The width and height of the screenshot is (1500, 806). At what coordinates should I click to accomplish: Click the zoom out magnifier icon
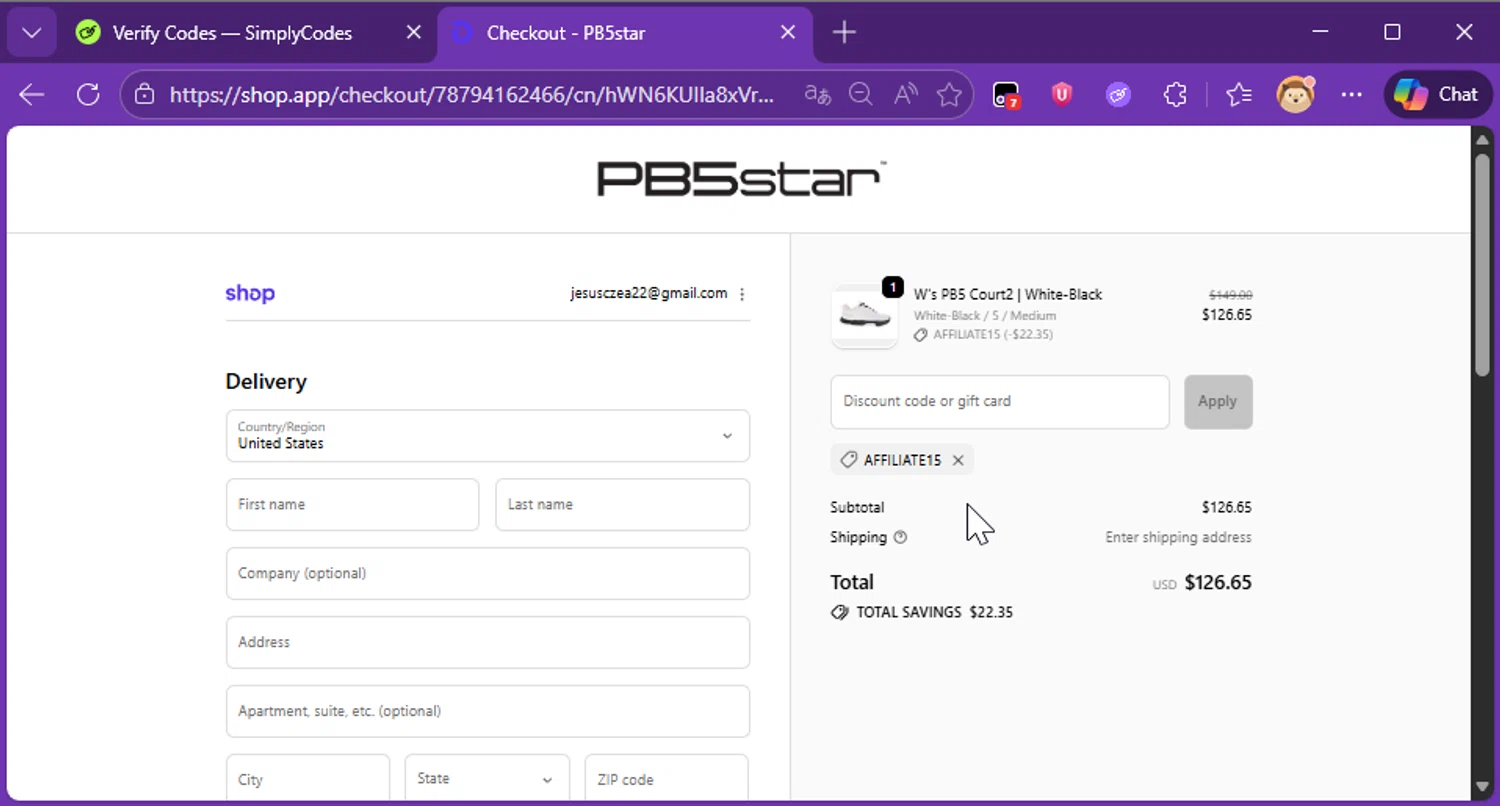tap(861, 95)
